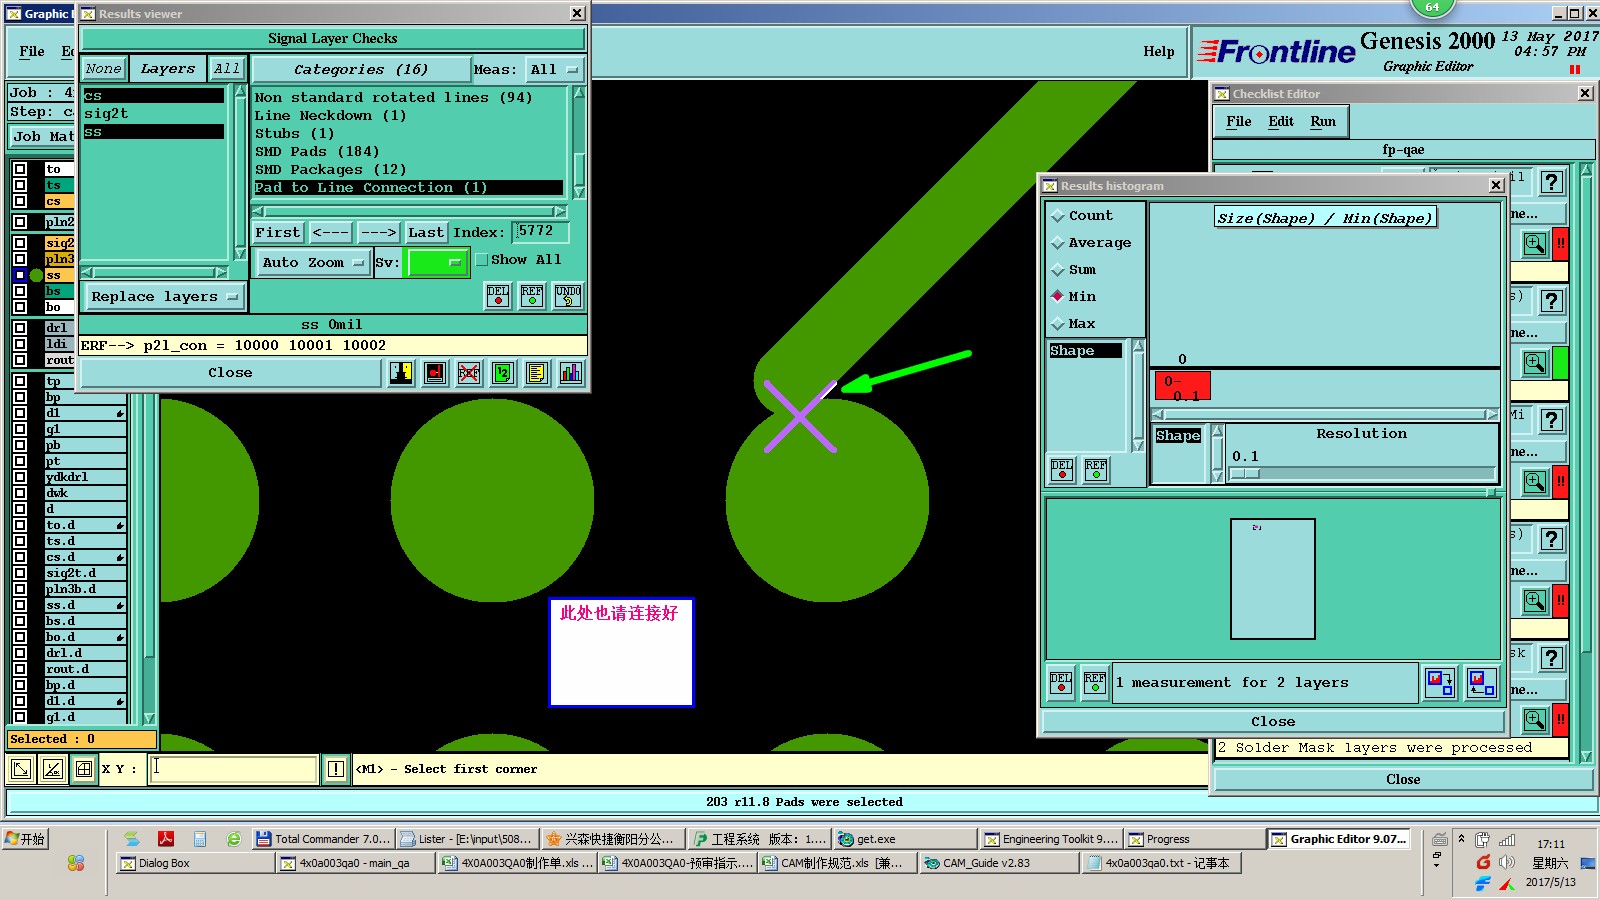
Task: Toggle visibility box for layer 'ss'
Action: [x=20, y=275]
